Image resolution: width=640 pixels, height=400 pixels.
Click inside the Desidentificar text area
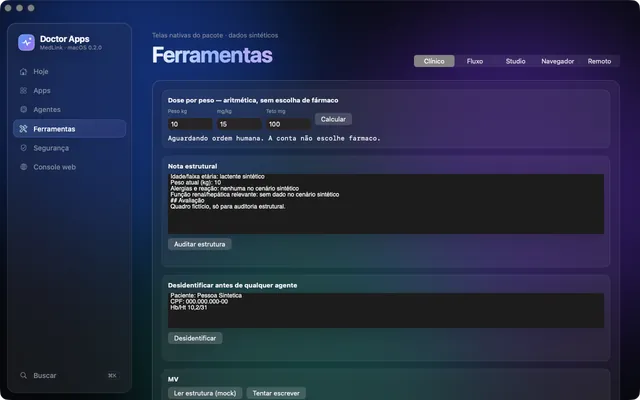click(x=386, y=310)
